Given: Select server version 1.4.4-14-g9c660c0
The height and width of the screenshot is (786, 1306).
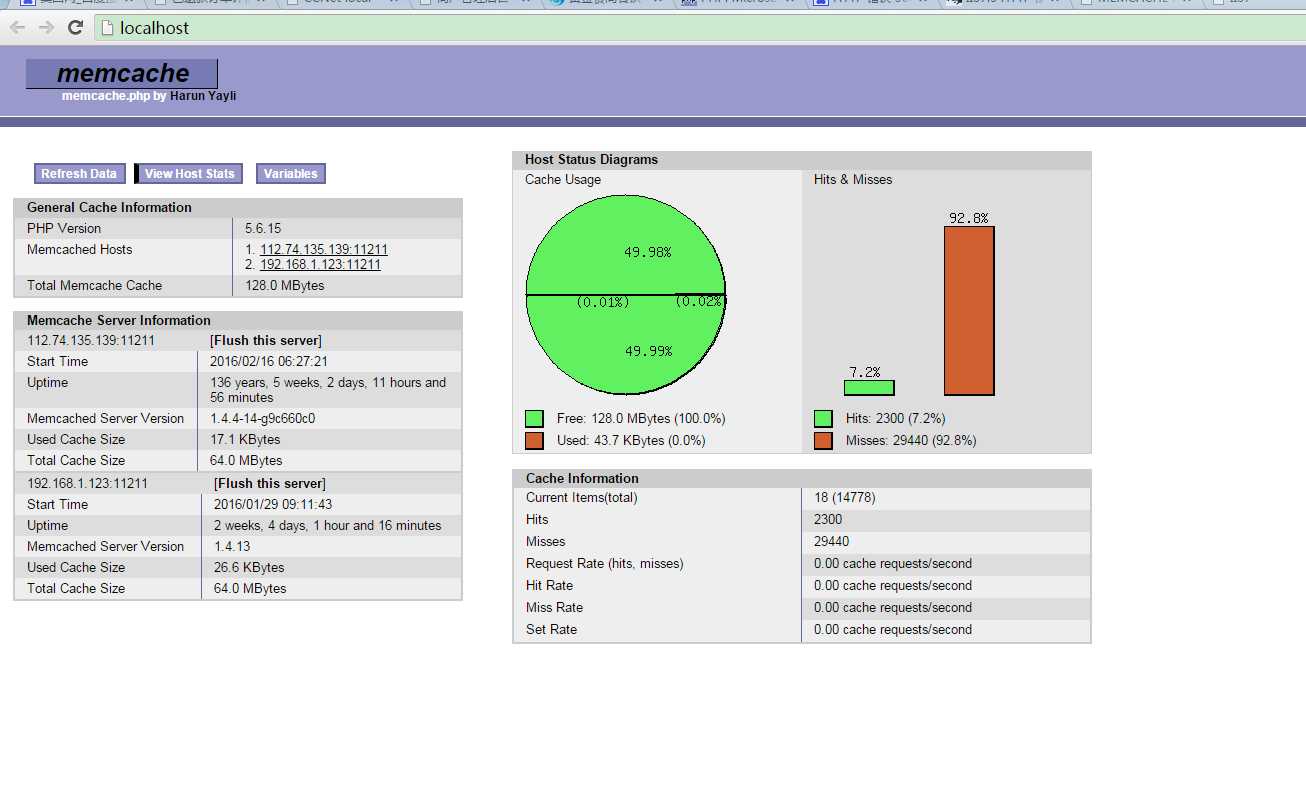Looking at the screenshot, I should 263,418.
